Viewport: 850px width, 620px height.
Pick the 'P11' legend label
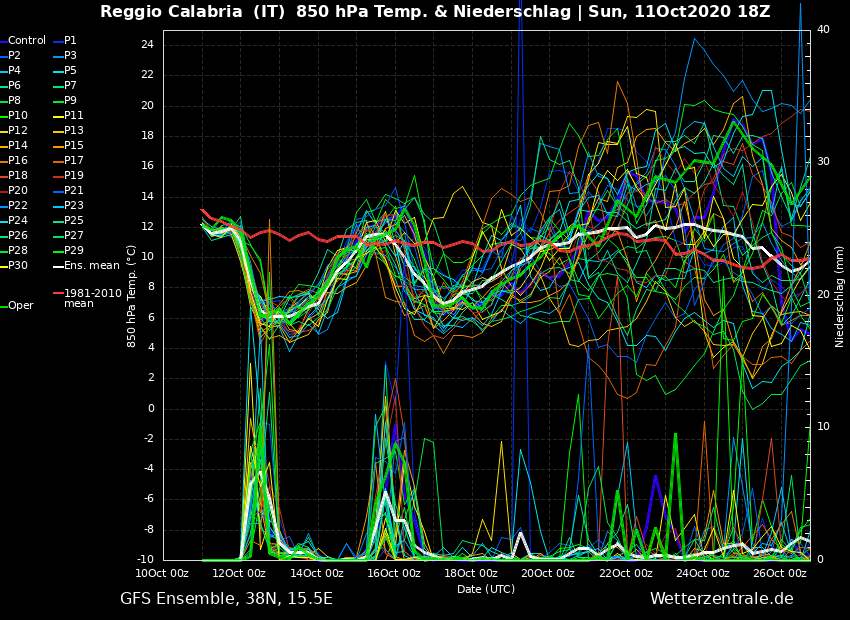coord(74,115)
